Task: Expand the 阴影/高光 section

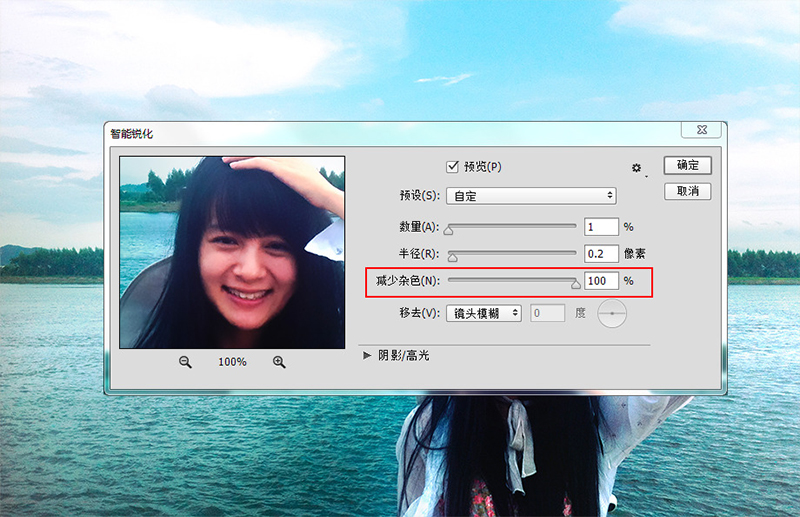Action: point(366,355)
